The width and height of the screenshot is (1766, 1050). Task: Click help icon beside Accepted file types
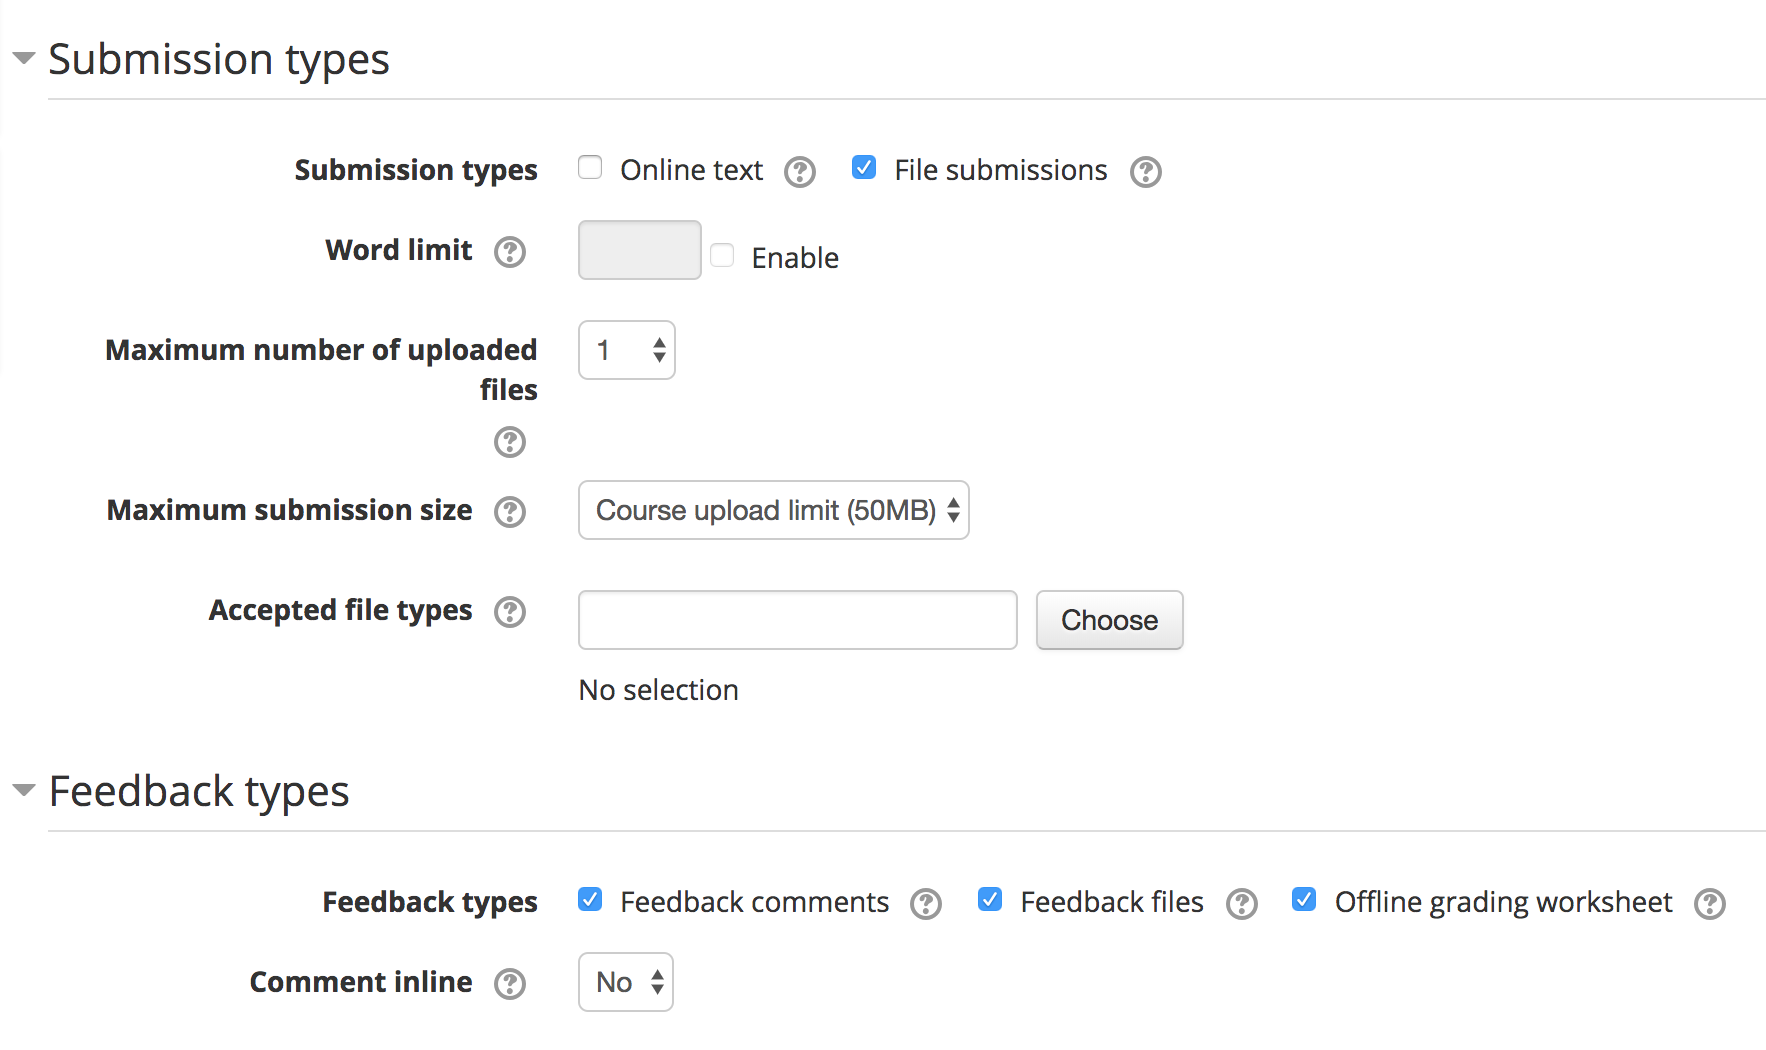point(510,612)
